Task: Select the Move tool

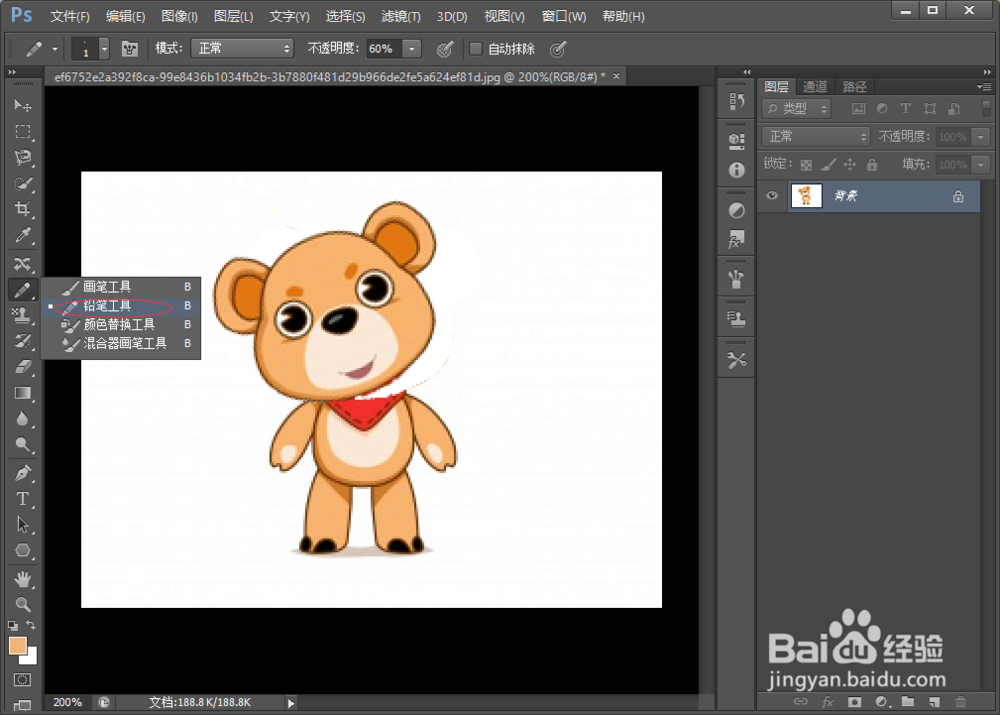Action: 23,105
